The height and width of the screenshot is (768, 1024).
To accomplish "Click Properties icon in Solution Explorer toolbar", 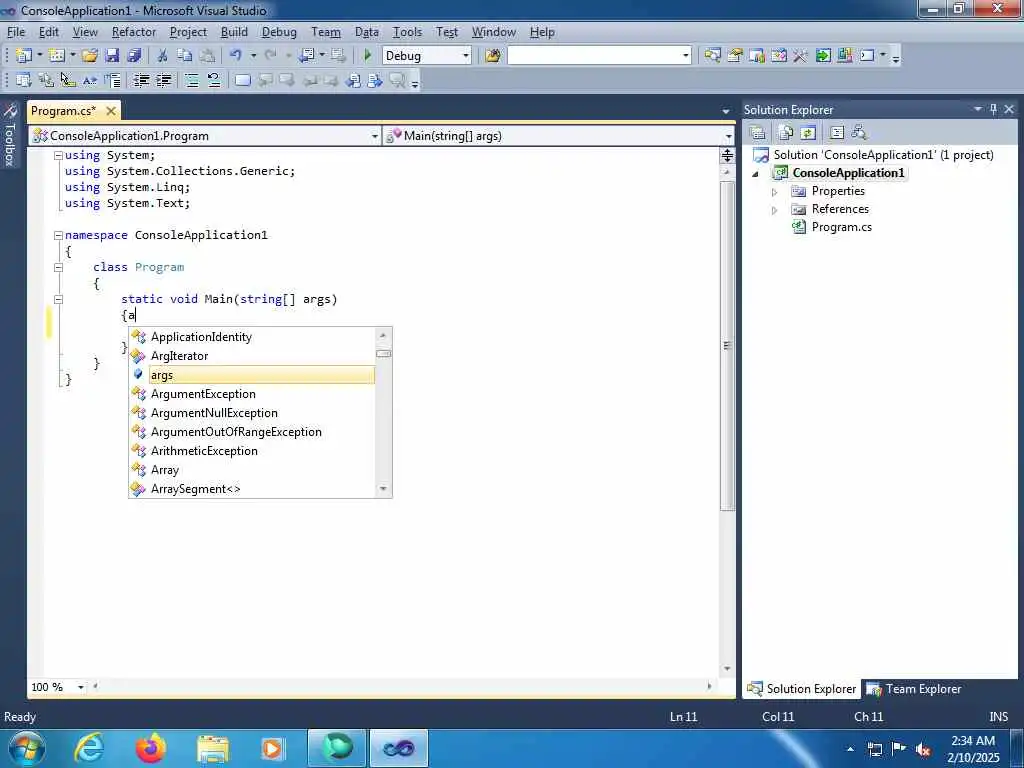I will (x=758, y=133).
